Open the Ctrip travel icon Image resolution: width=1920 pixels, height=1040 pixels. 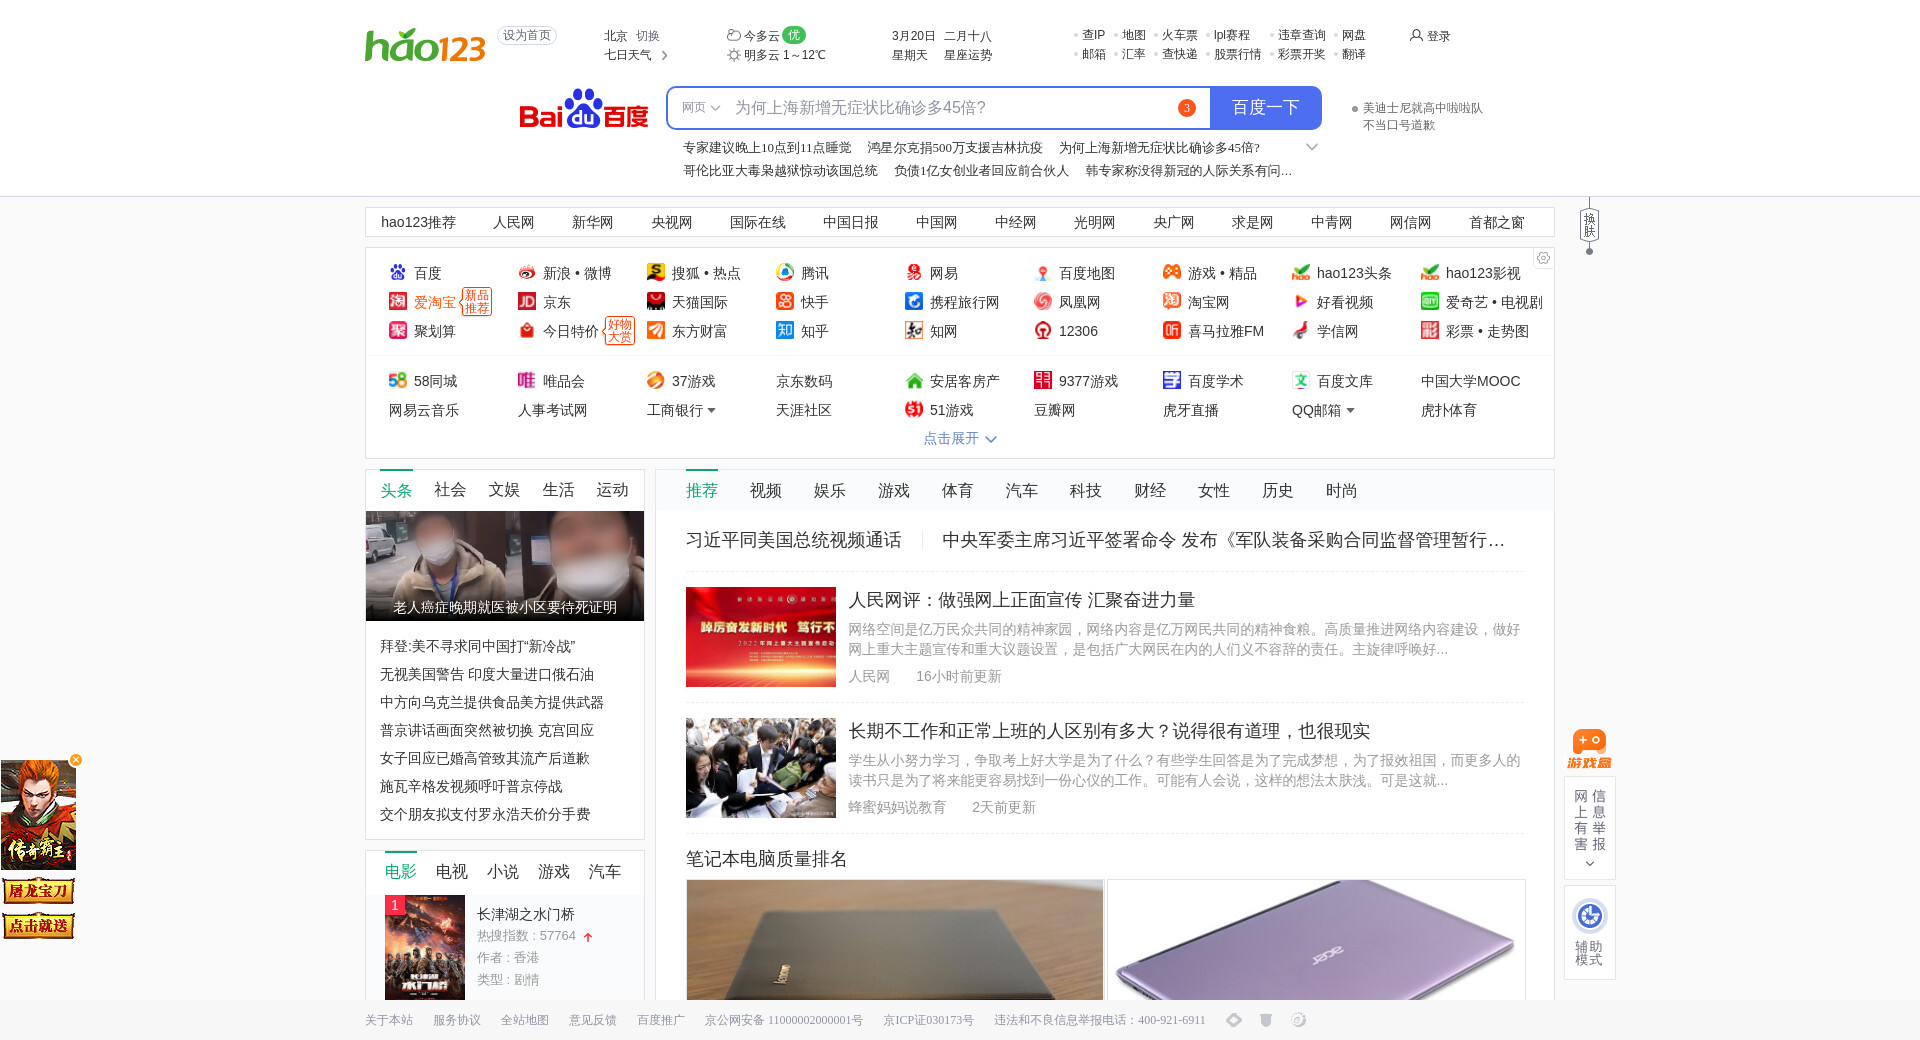coord(914,301)
